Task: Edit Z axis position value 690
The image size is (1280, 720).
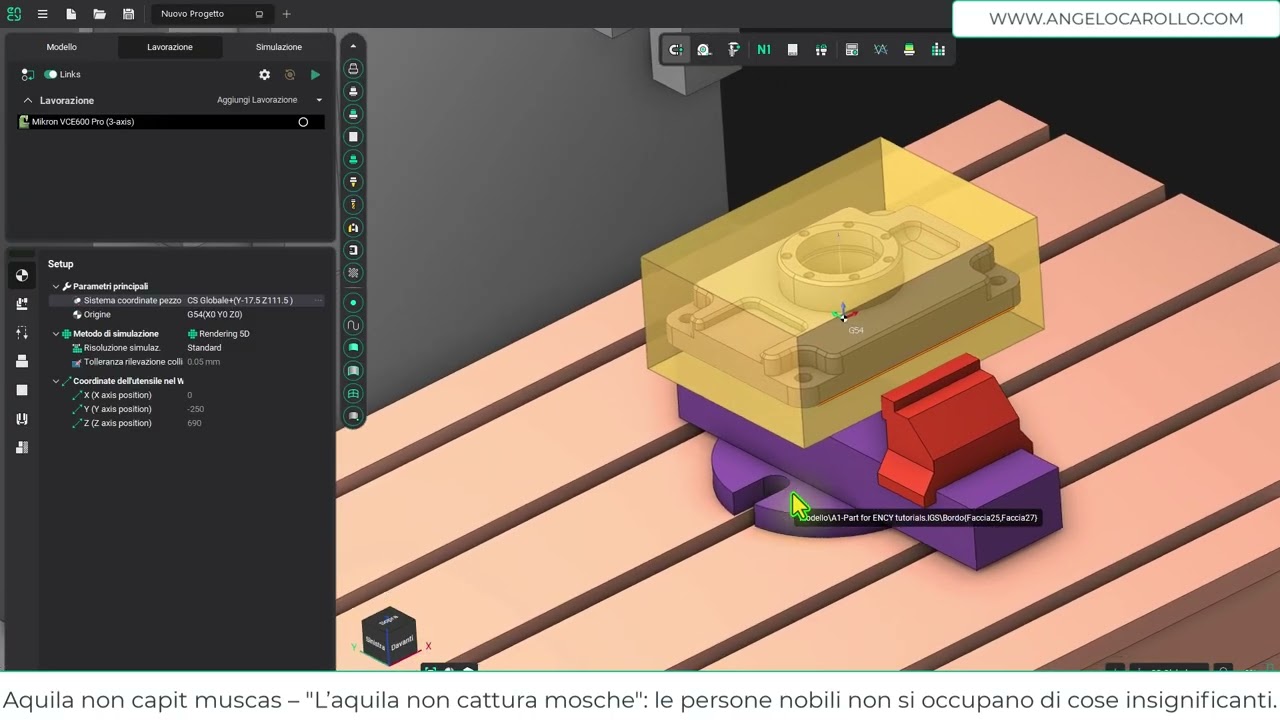Action: pos(194,423)
